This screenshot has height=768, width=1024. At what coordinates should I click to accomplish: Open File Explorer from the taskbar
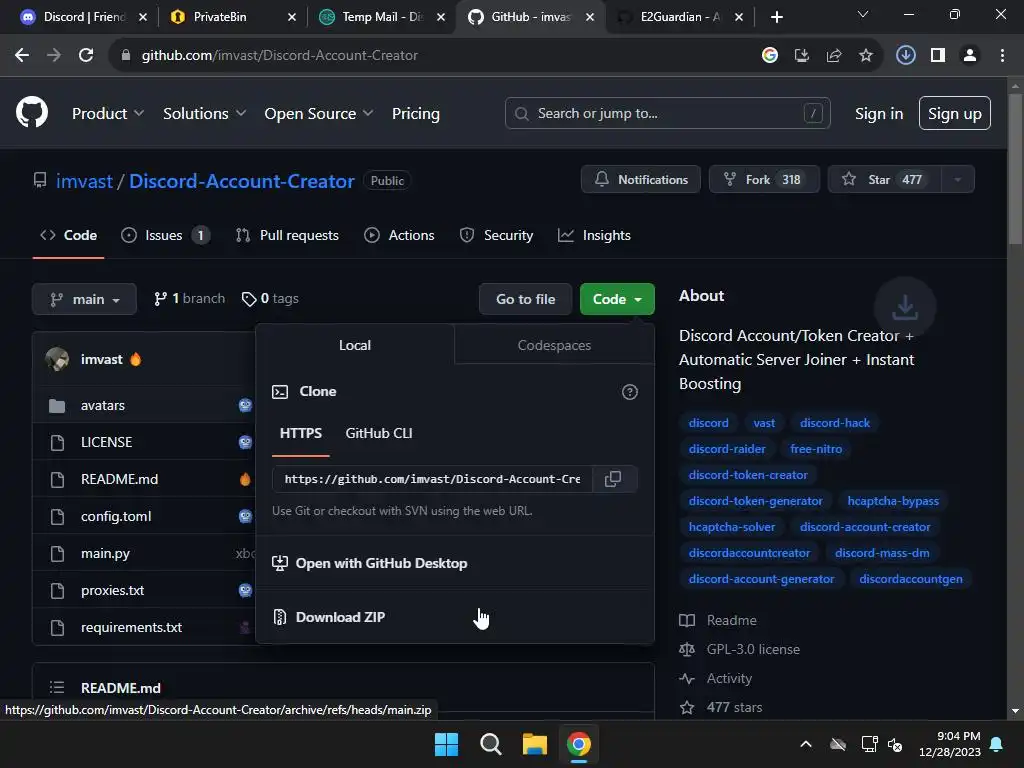click(x=534, y=744)
